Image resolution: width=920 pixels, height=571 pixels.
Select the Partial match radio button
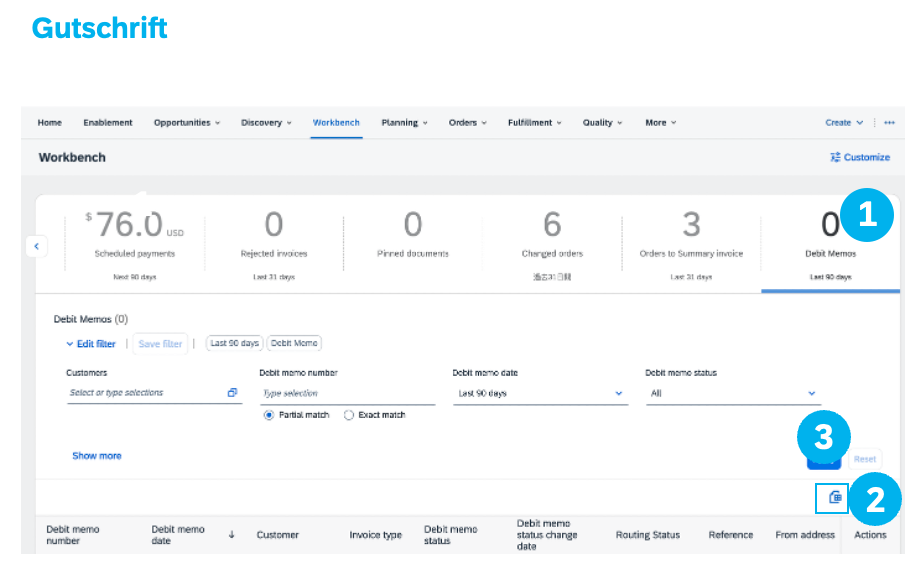pos(269,415)
